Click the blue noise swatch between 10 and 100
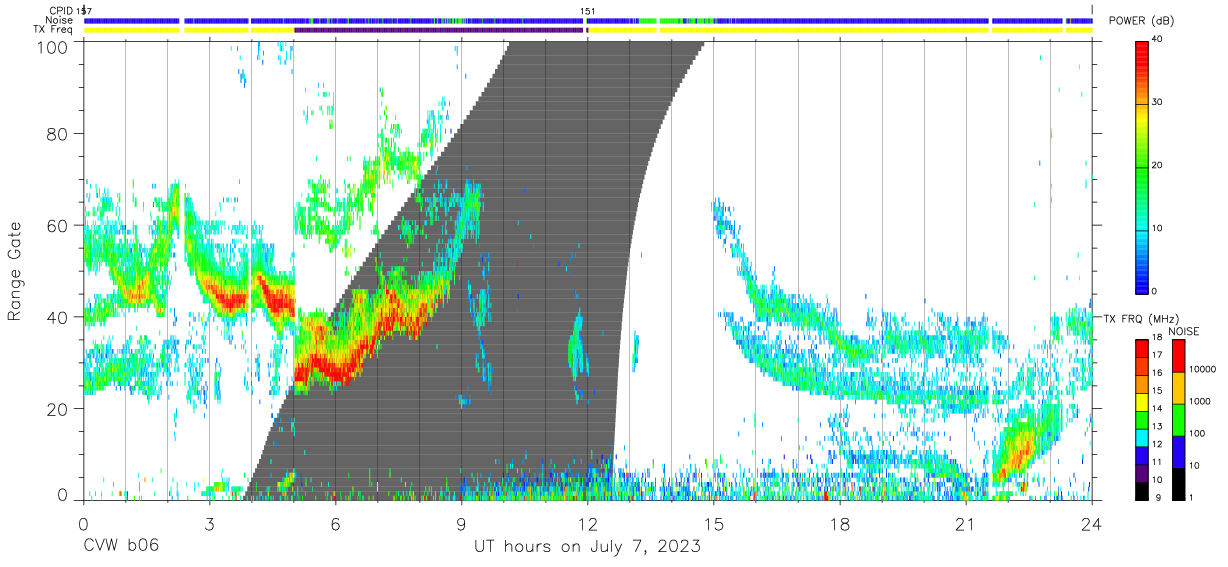The width and height of the screenshot is (1228, 567). point(1177,450)
